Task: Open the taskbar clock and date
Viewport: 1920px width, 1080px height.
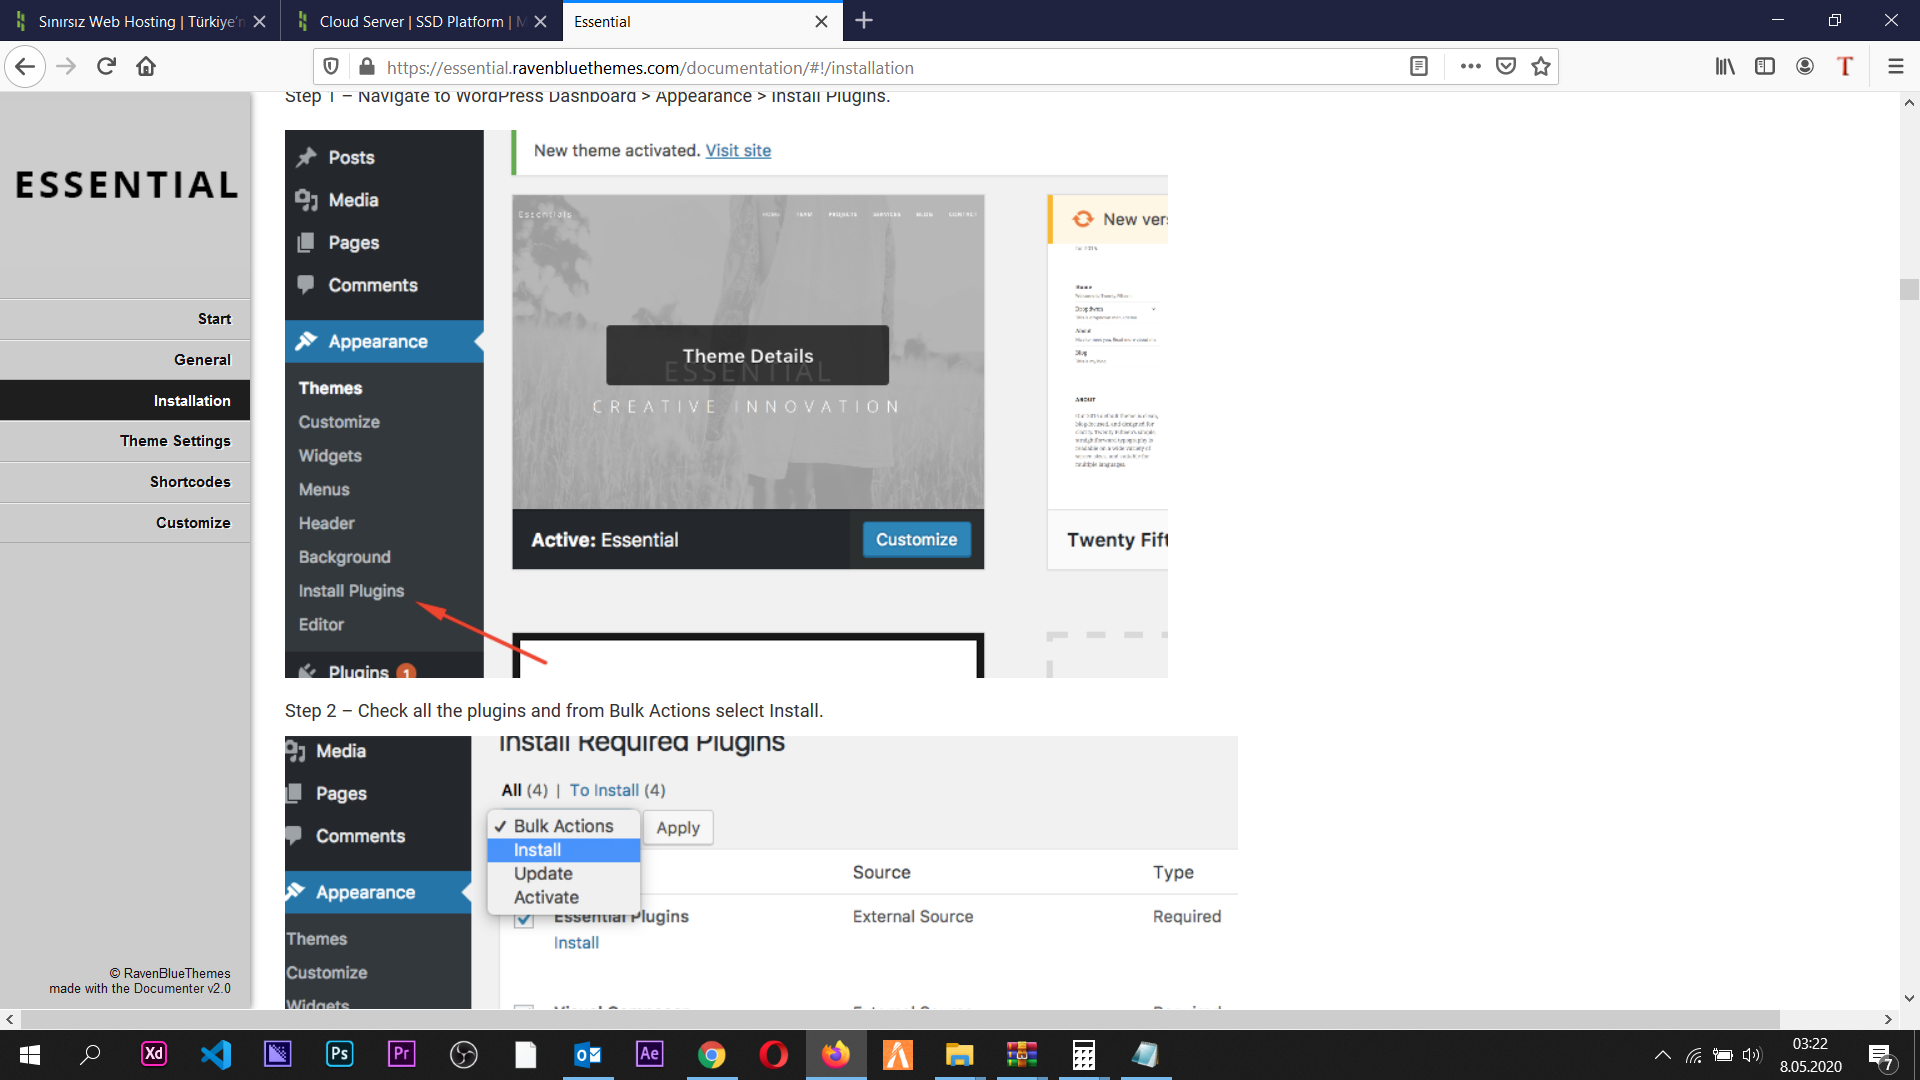Action: point(1810,1055)
